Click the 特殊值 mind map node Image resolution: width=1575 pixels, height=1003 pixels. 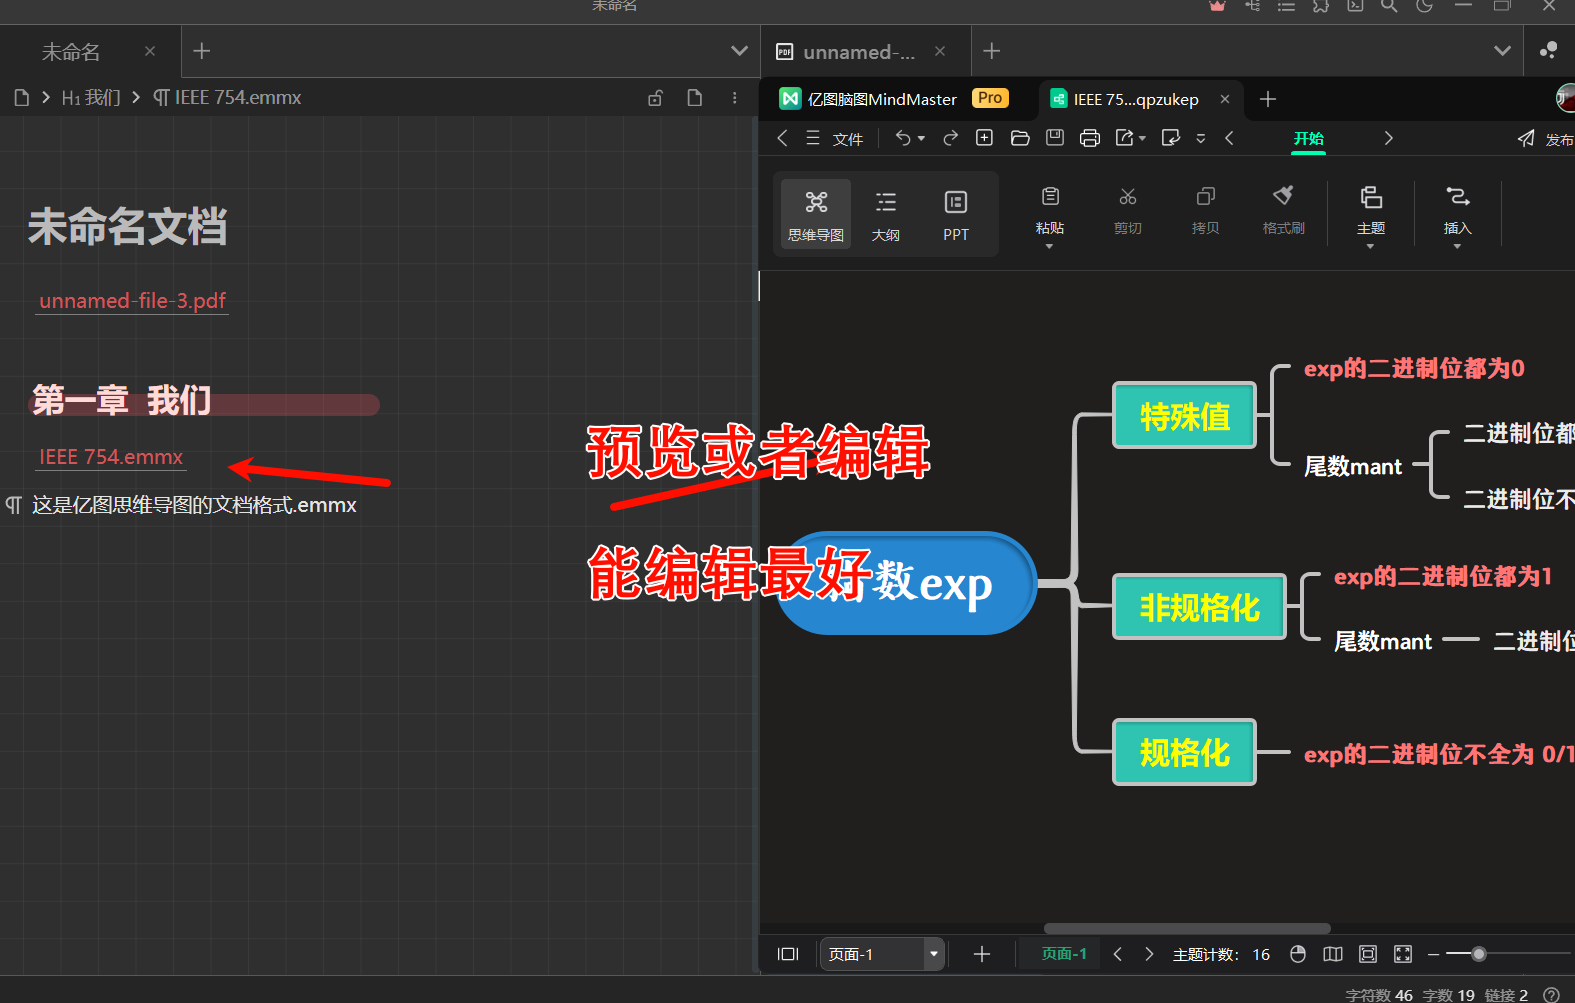[x=1184, y=416]
